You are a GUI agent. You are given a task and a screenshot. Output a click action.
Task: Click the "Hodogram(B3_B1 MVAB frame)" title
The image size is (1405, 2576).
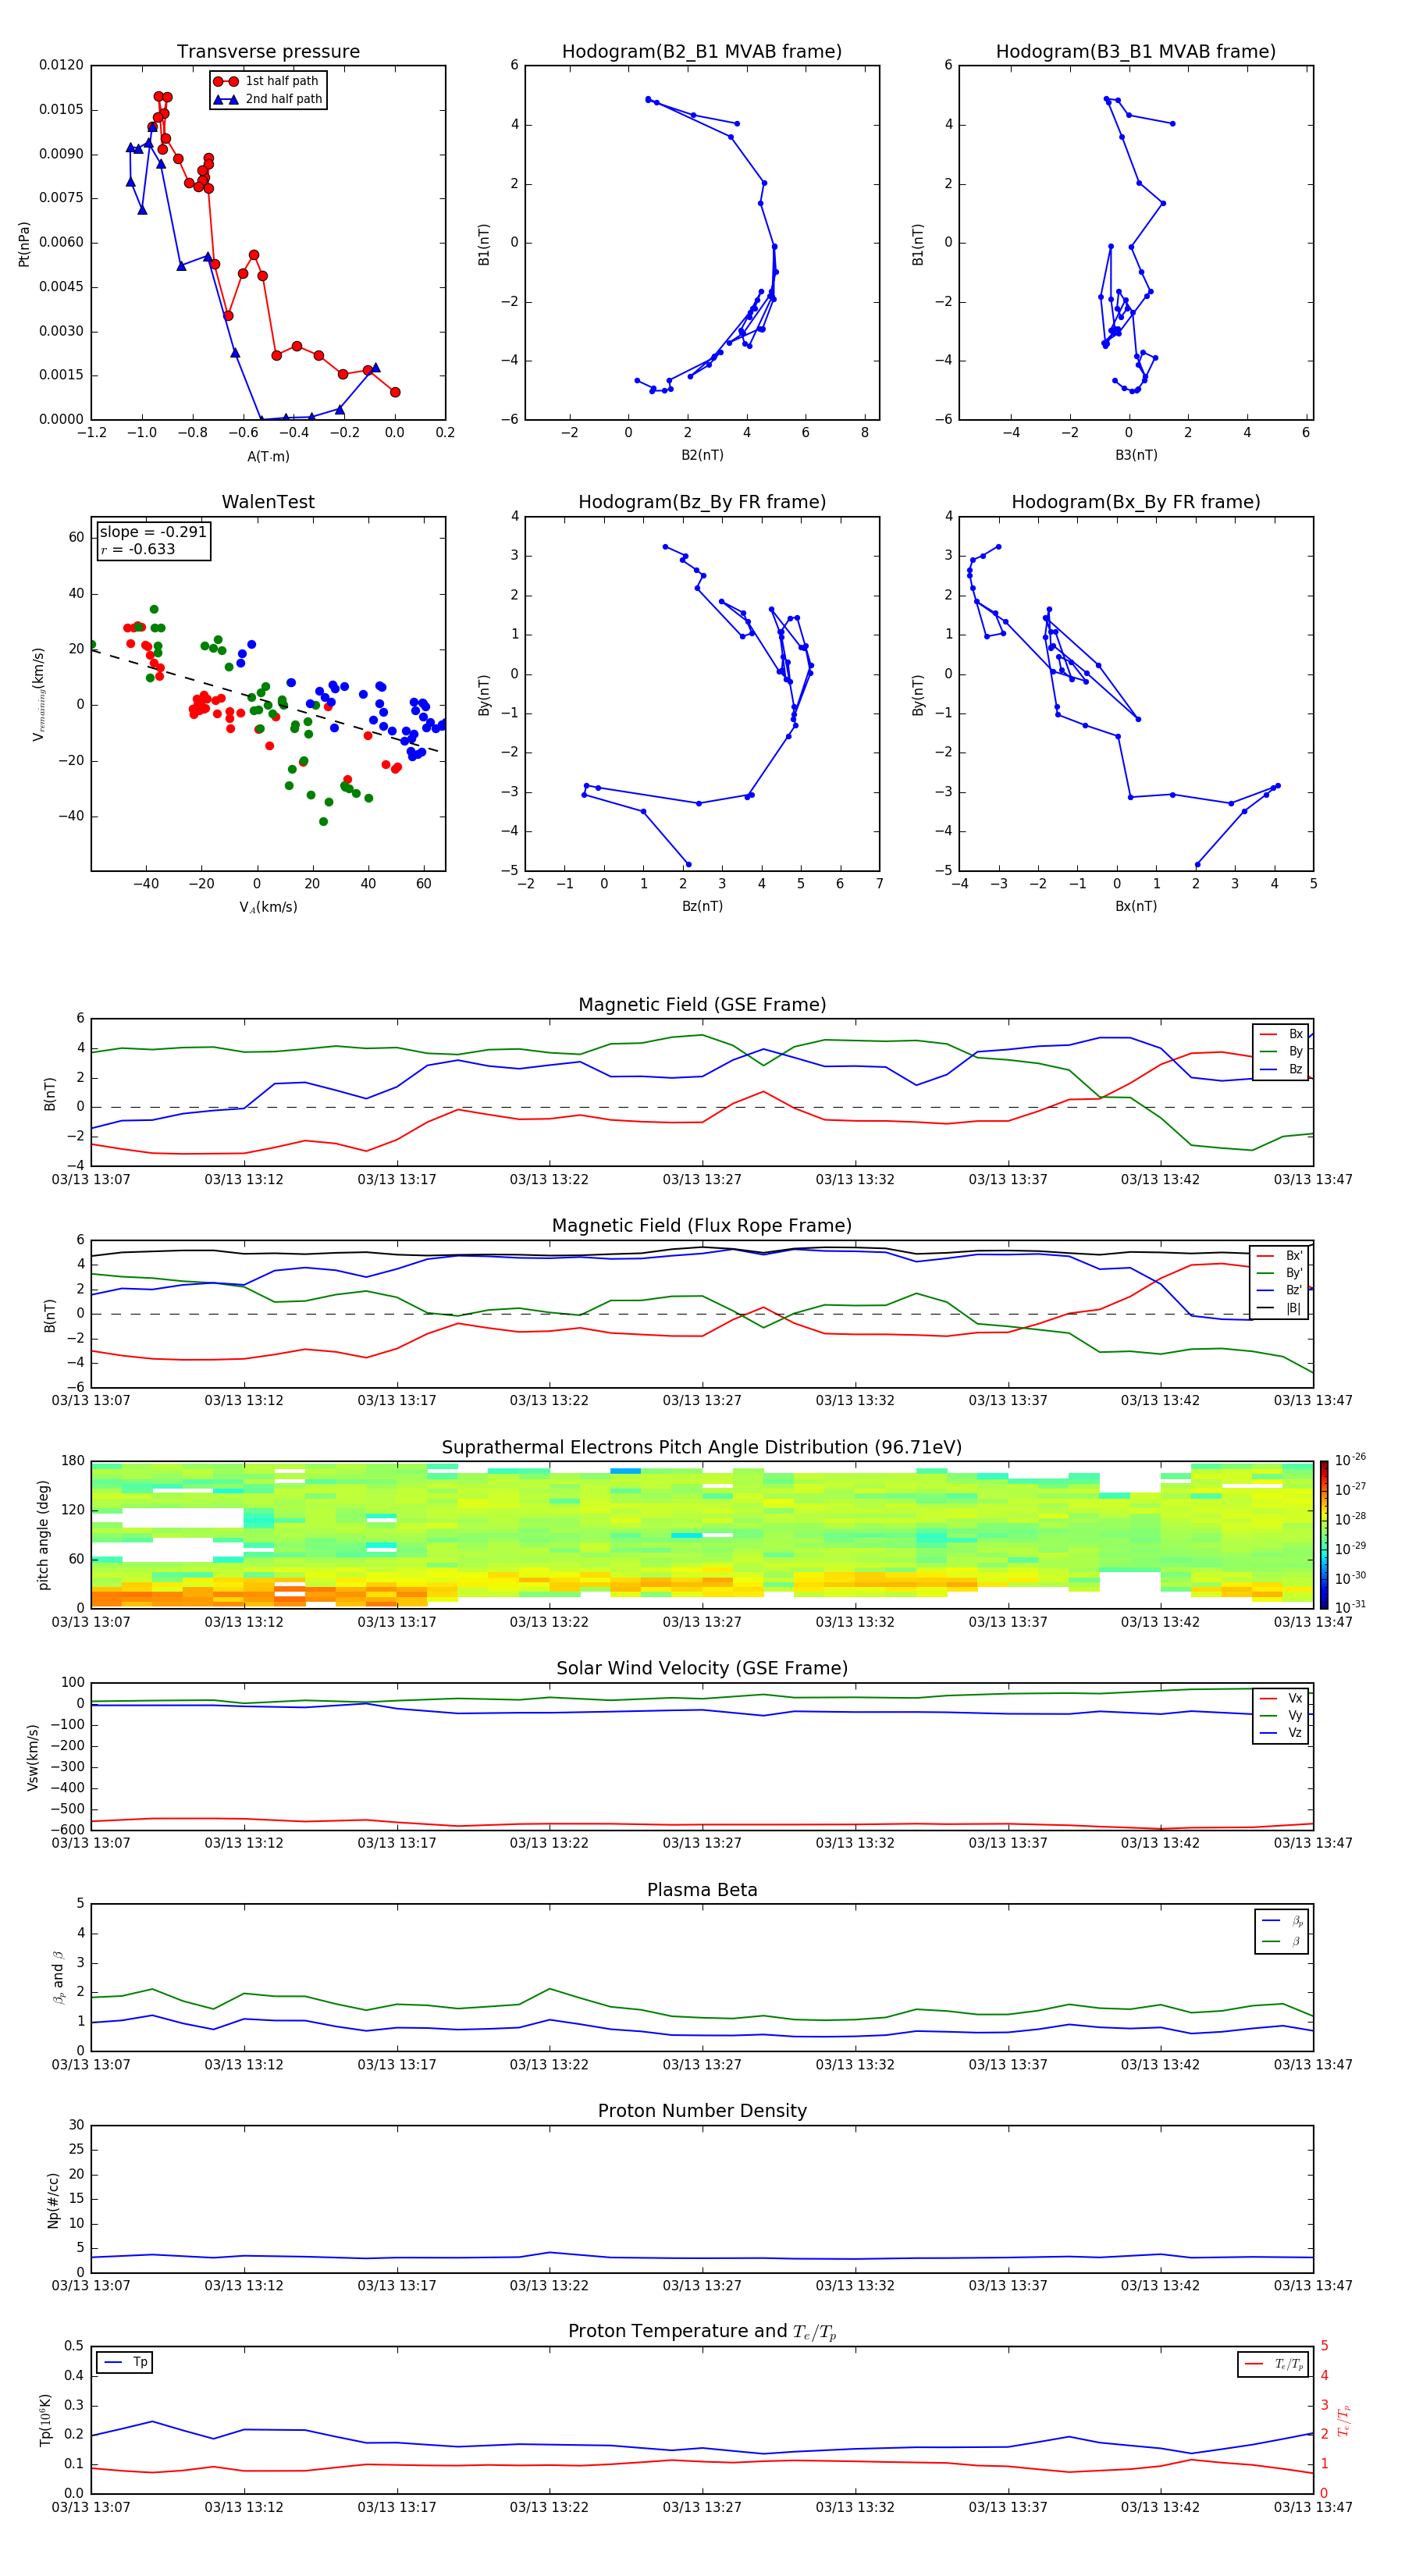1136,52
